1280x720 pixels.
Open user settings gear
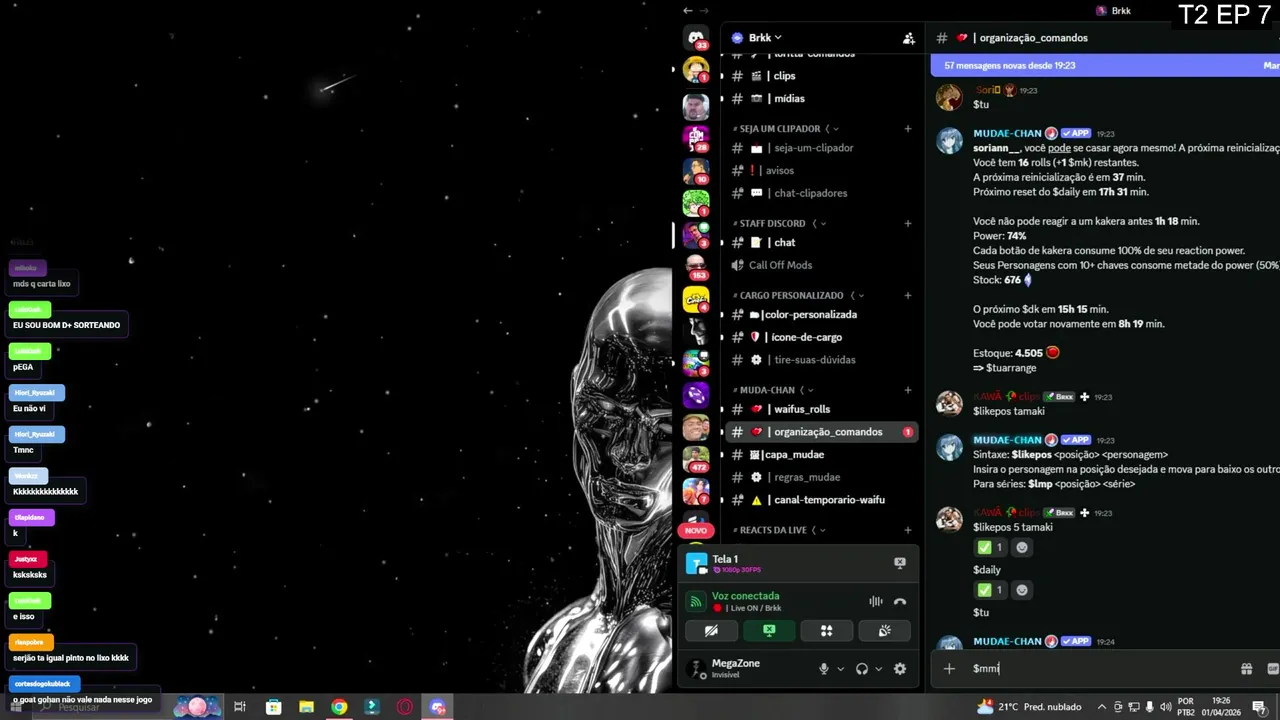(x=899, y=669)
